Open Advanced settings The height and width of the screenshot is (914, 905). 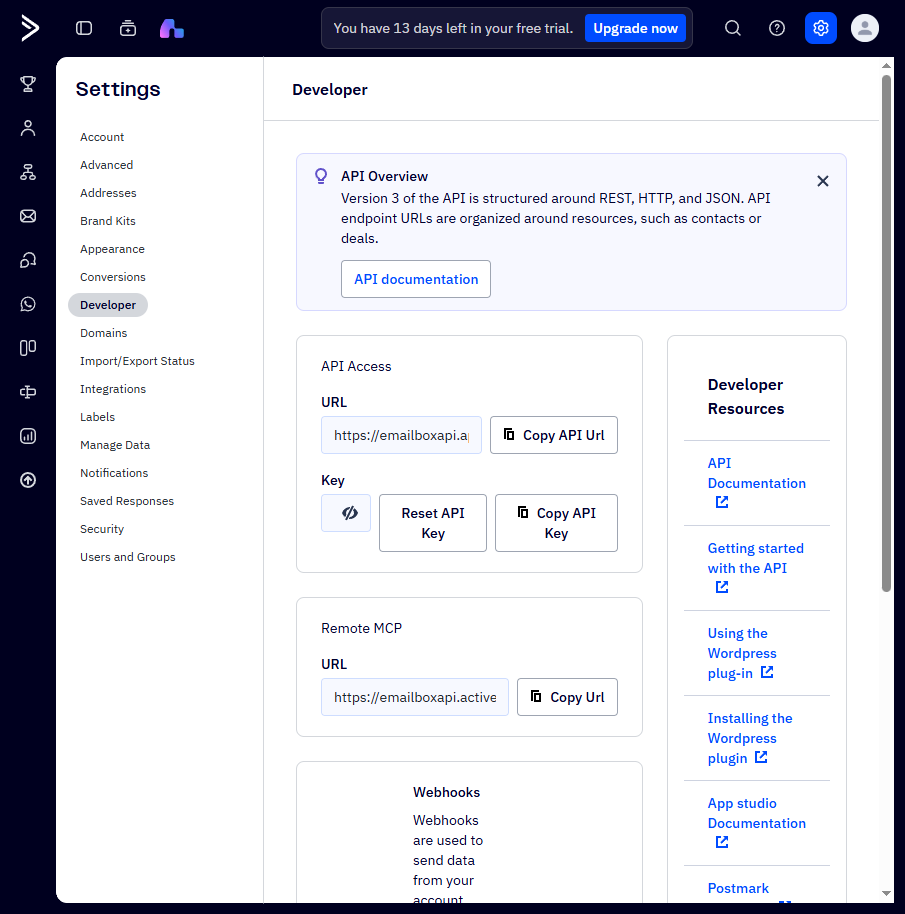[x=107, y=165]
